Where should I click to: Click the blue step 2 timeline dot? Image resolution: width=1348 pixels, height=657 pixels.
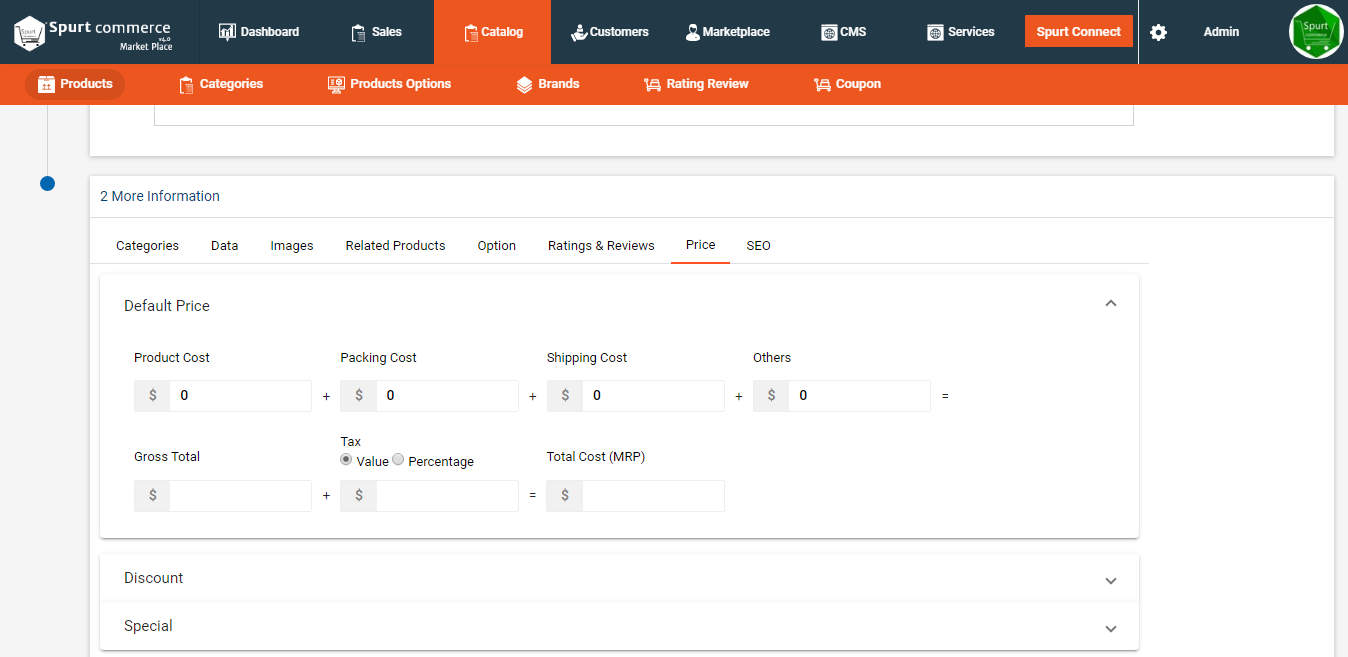pyautogui.click(x=47, y=184)
